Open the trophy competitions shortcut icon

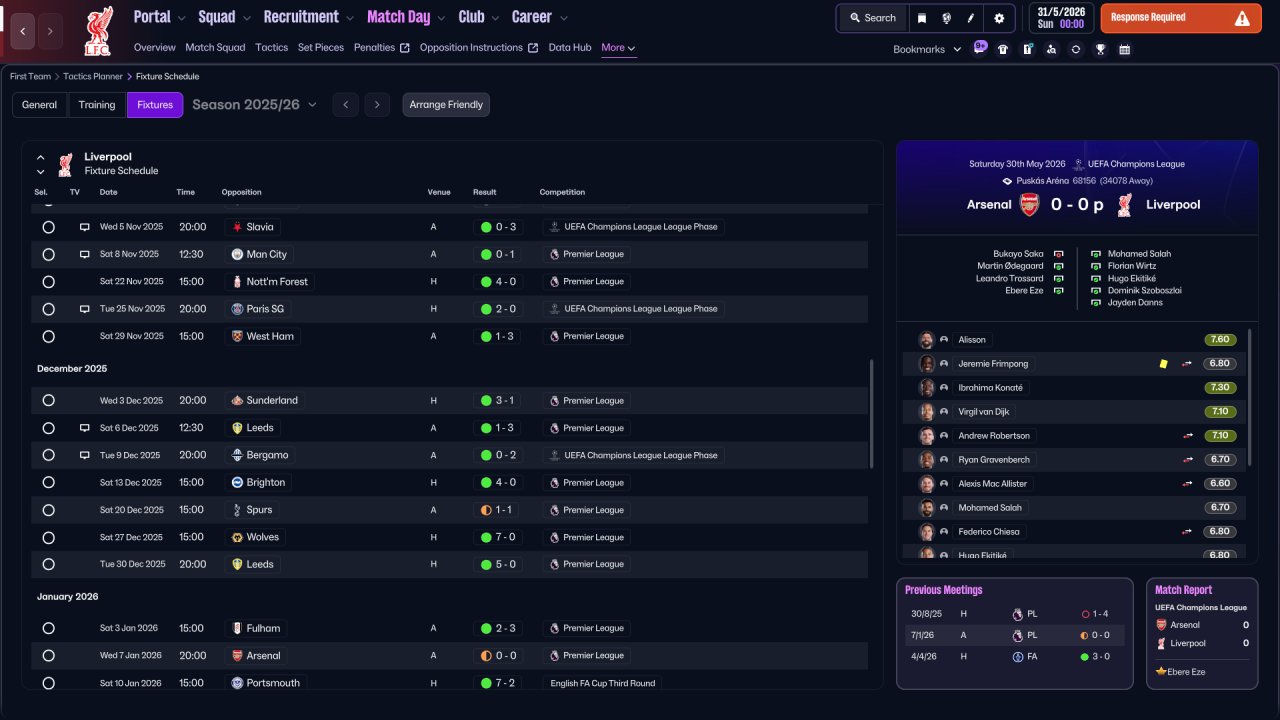point(1100,49)
